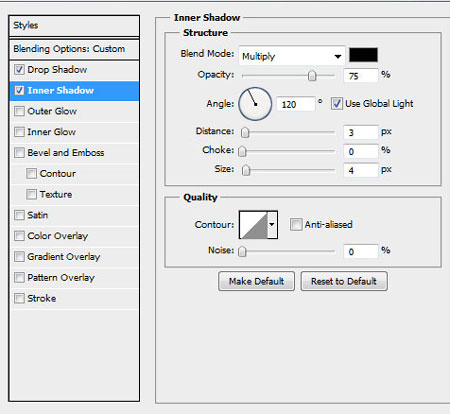Disable the Use Global Light checkbox
The width and height of the screenshot is (450, 414).
(x=337, y=104)
